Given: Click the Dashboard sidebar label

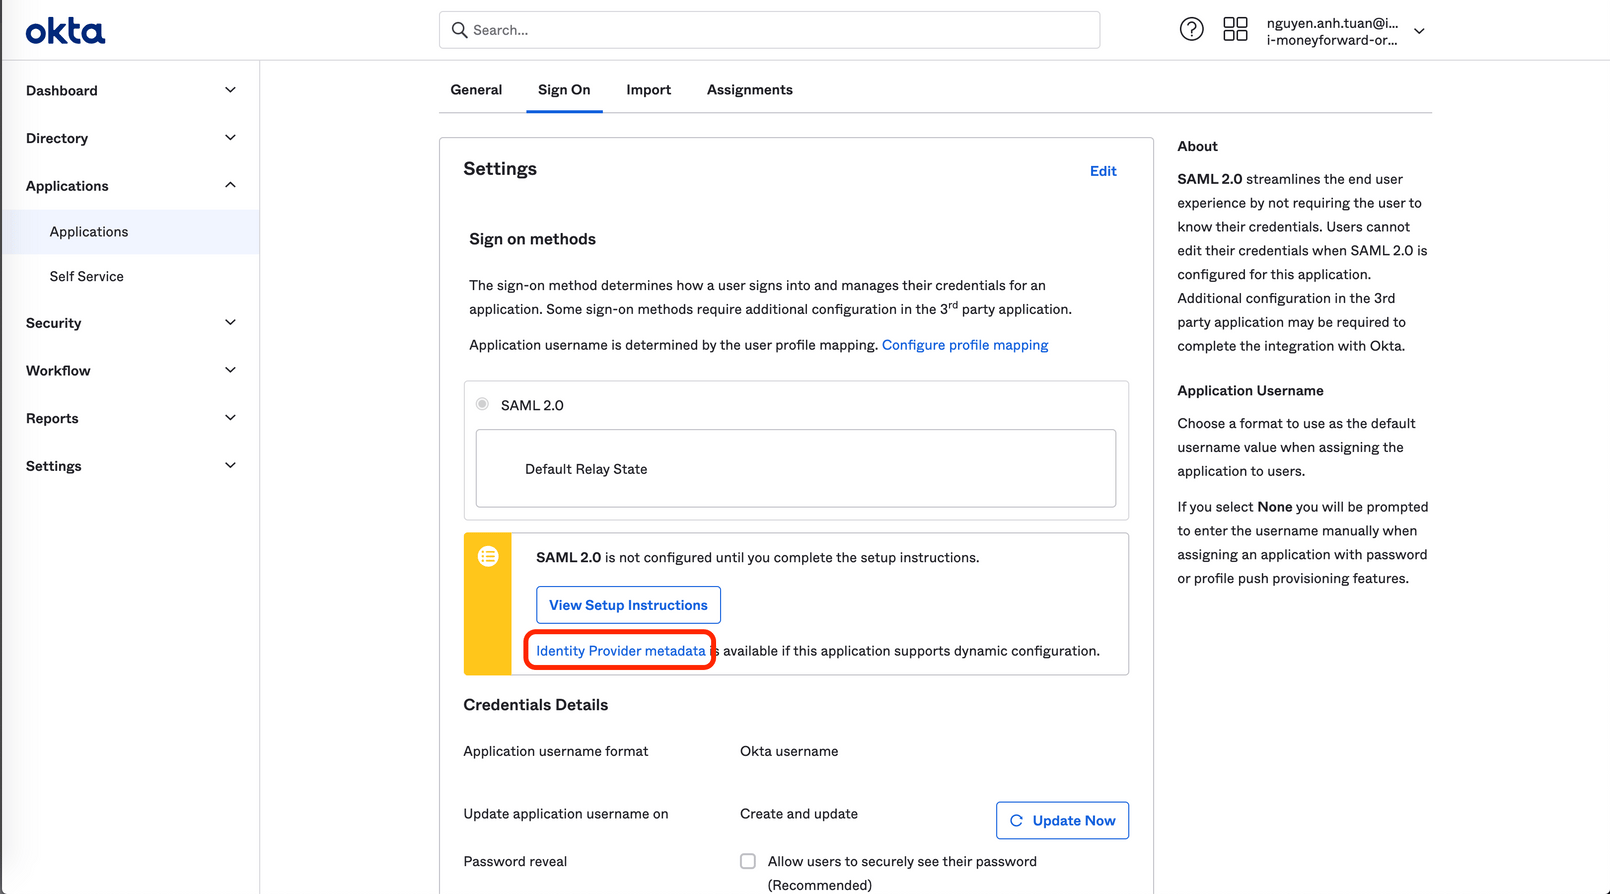Looking at the screenshot, I should point(62,91).
